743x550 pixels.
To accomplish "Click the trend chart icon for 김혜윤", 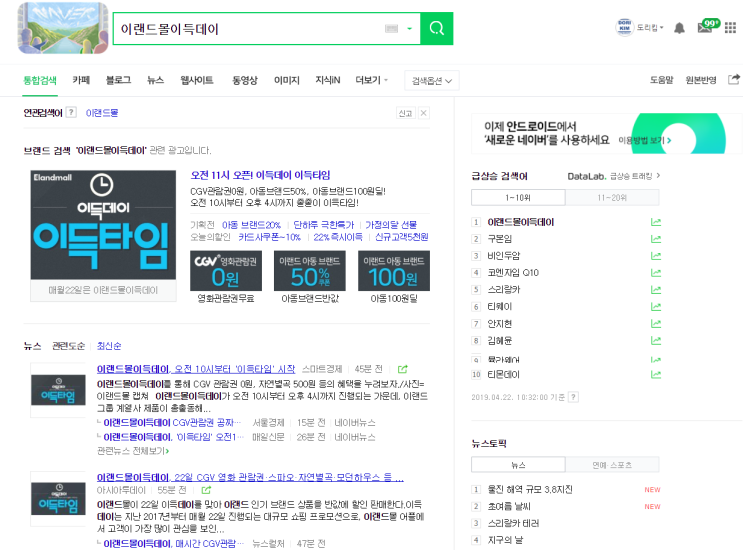I will tap(656, 341).
